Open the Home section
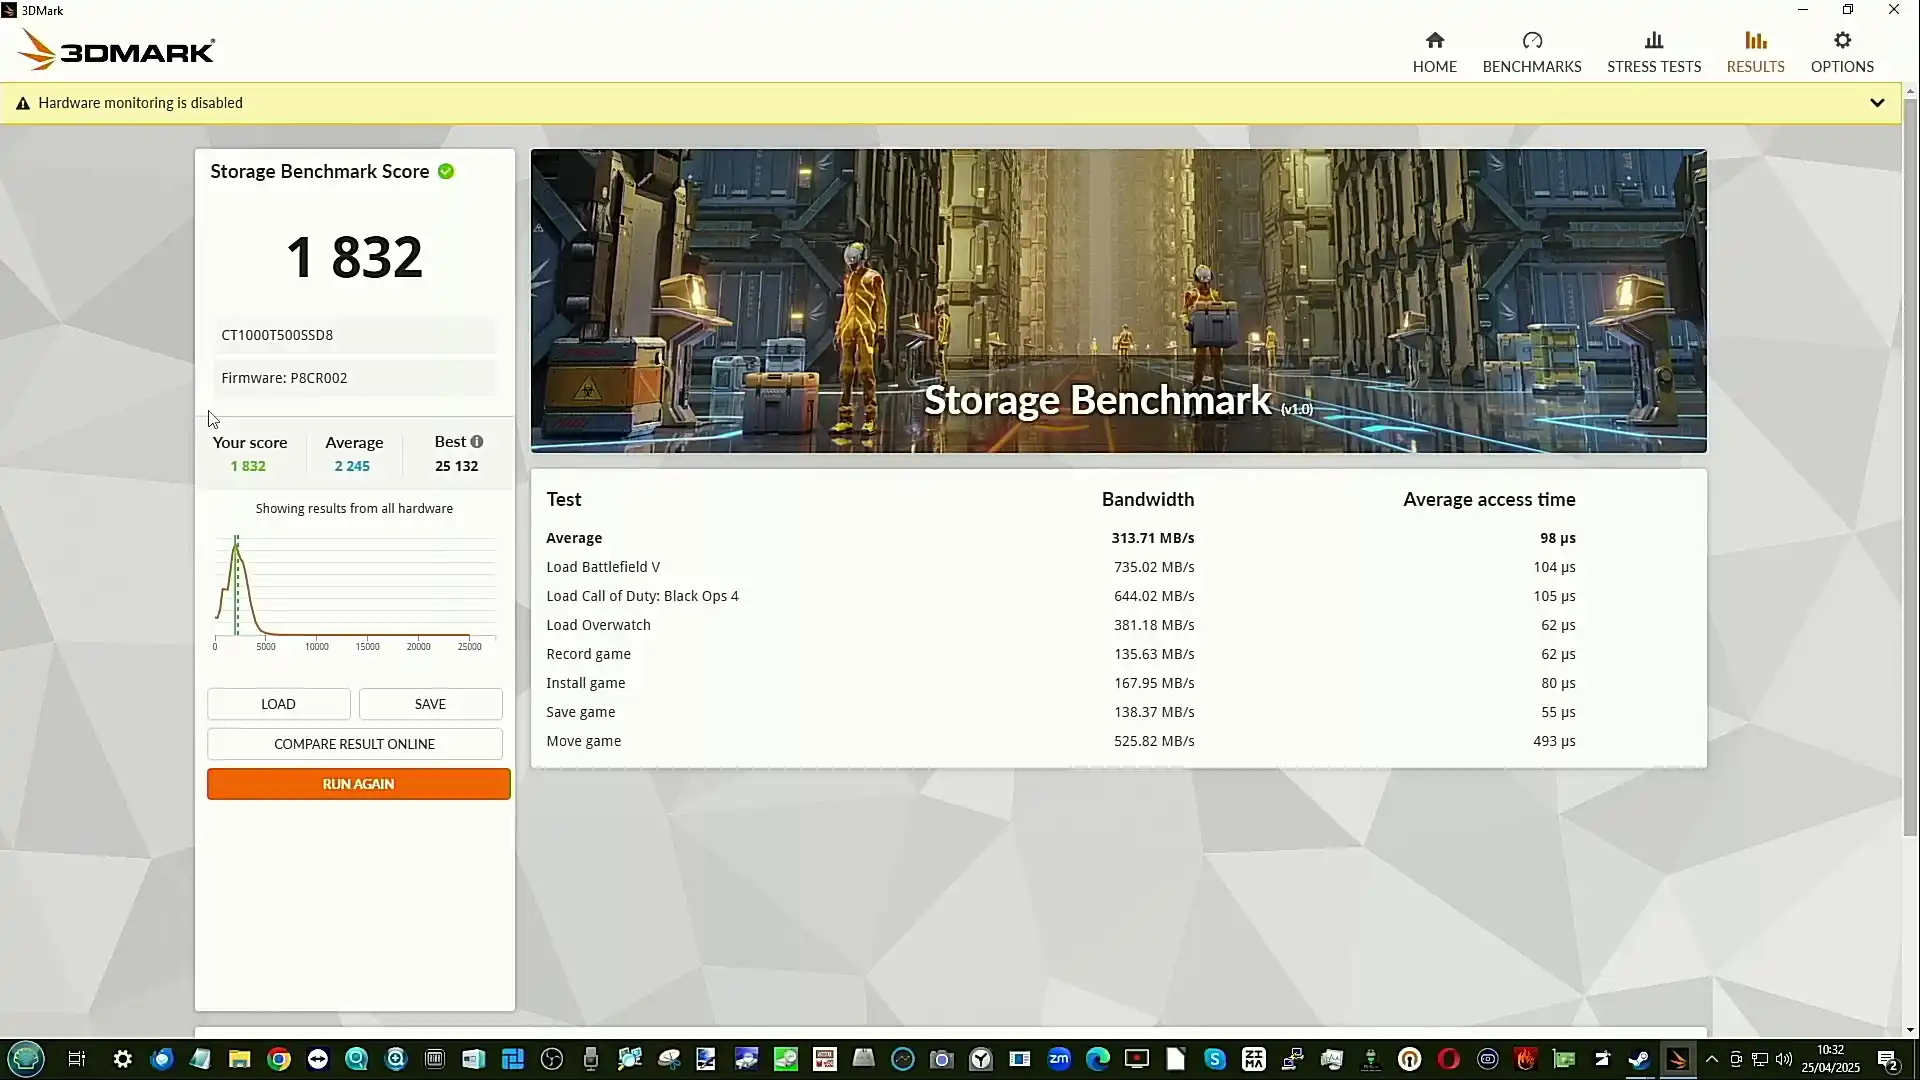This screenshot has height=1080, width=1920. (1434, 52)
